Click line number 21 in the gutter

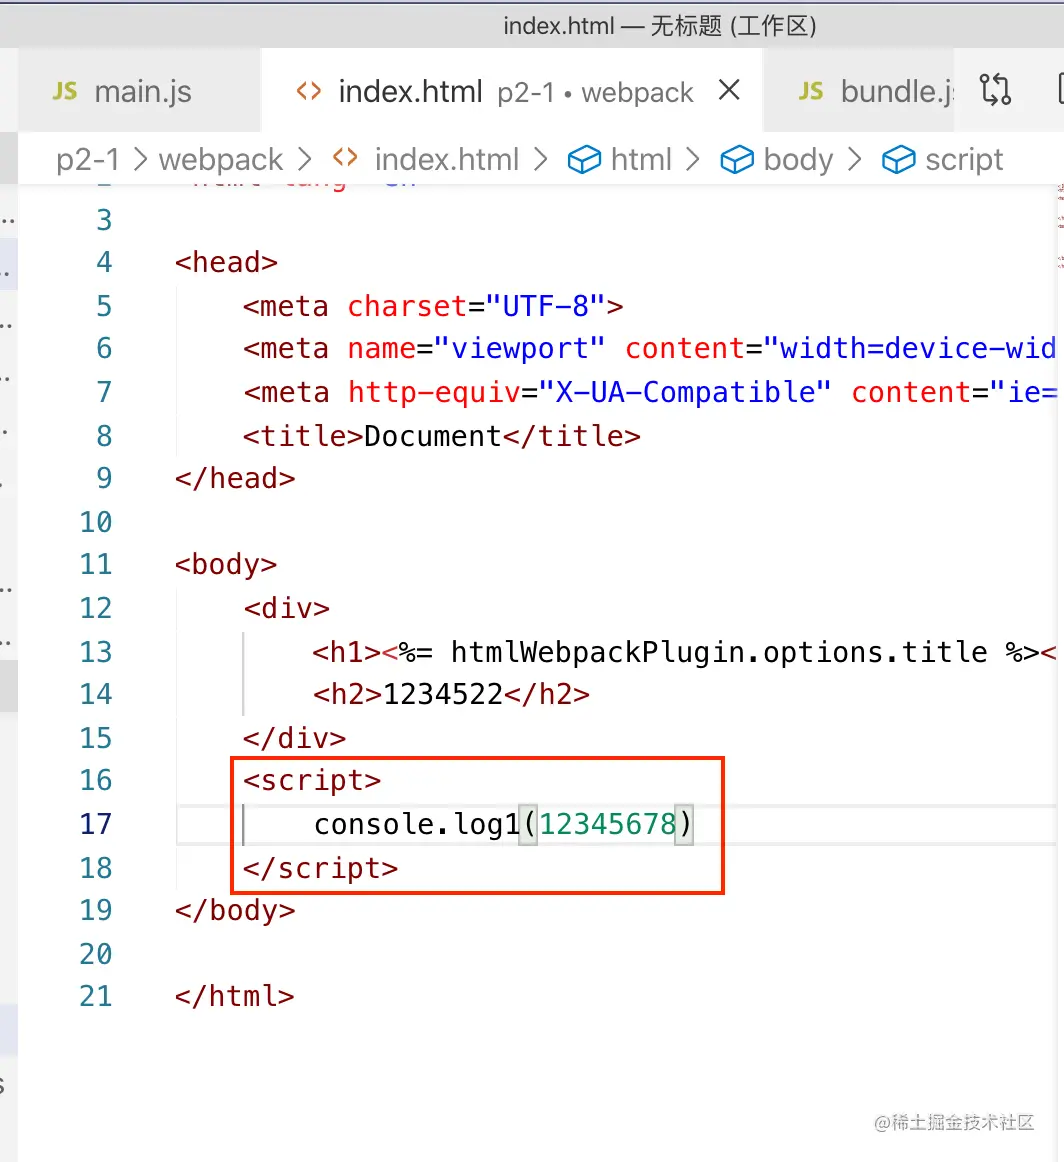pos(96,997)
